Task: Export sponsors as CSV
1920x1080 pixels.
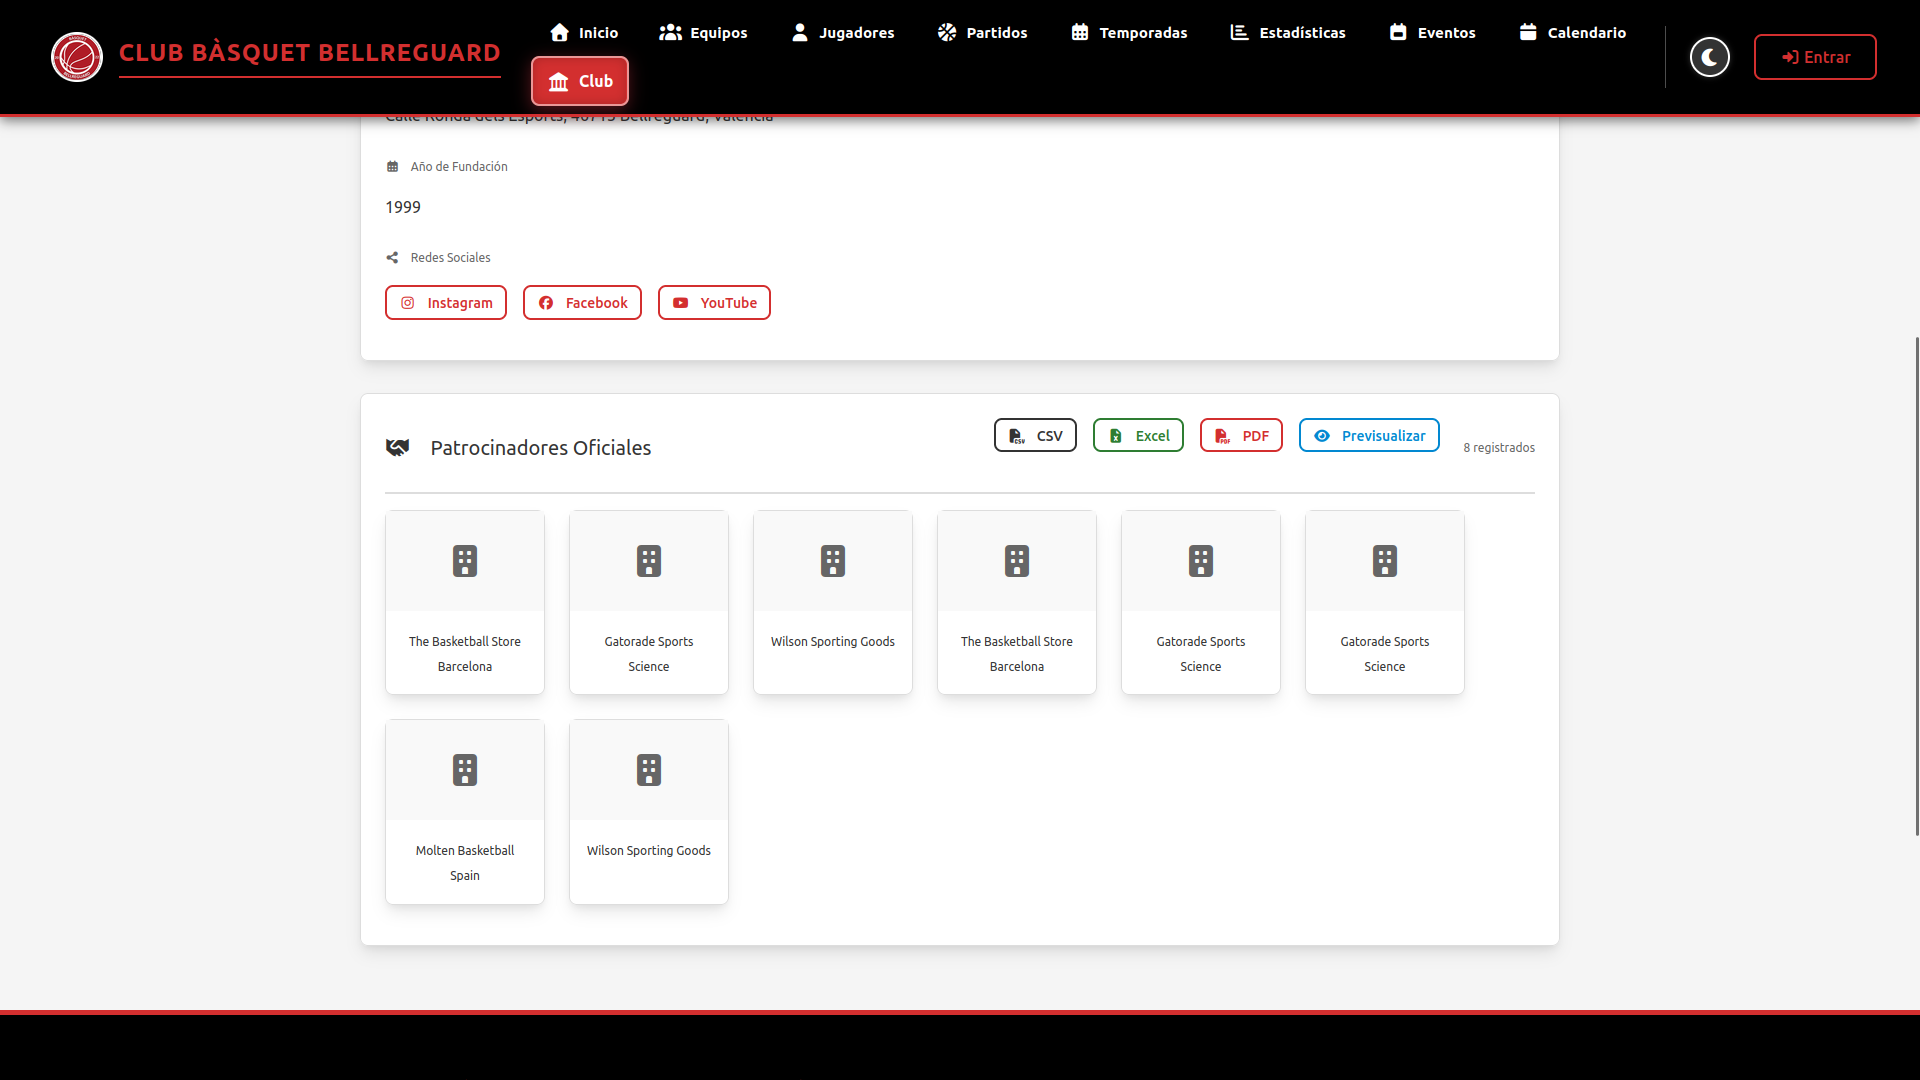Action: click(x=1035, y=435)
